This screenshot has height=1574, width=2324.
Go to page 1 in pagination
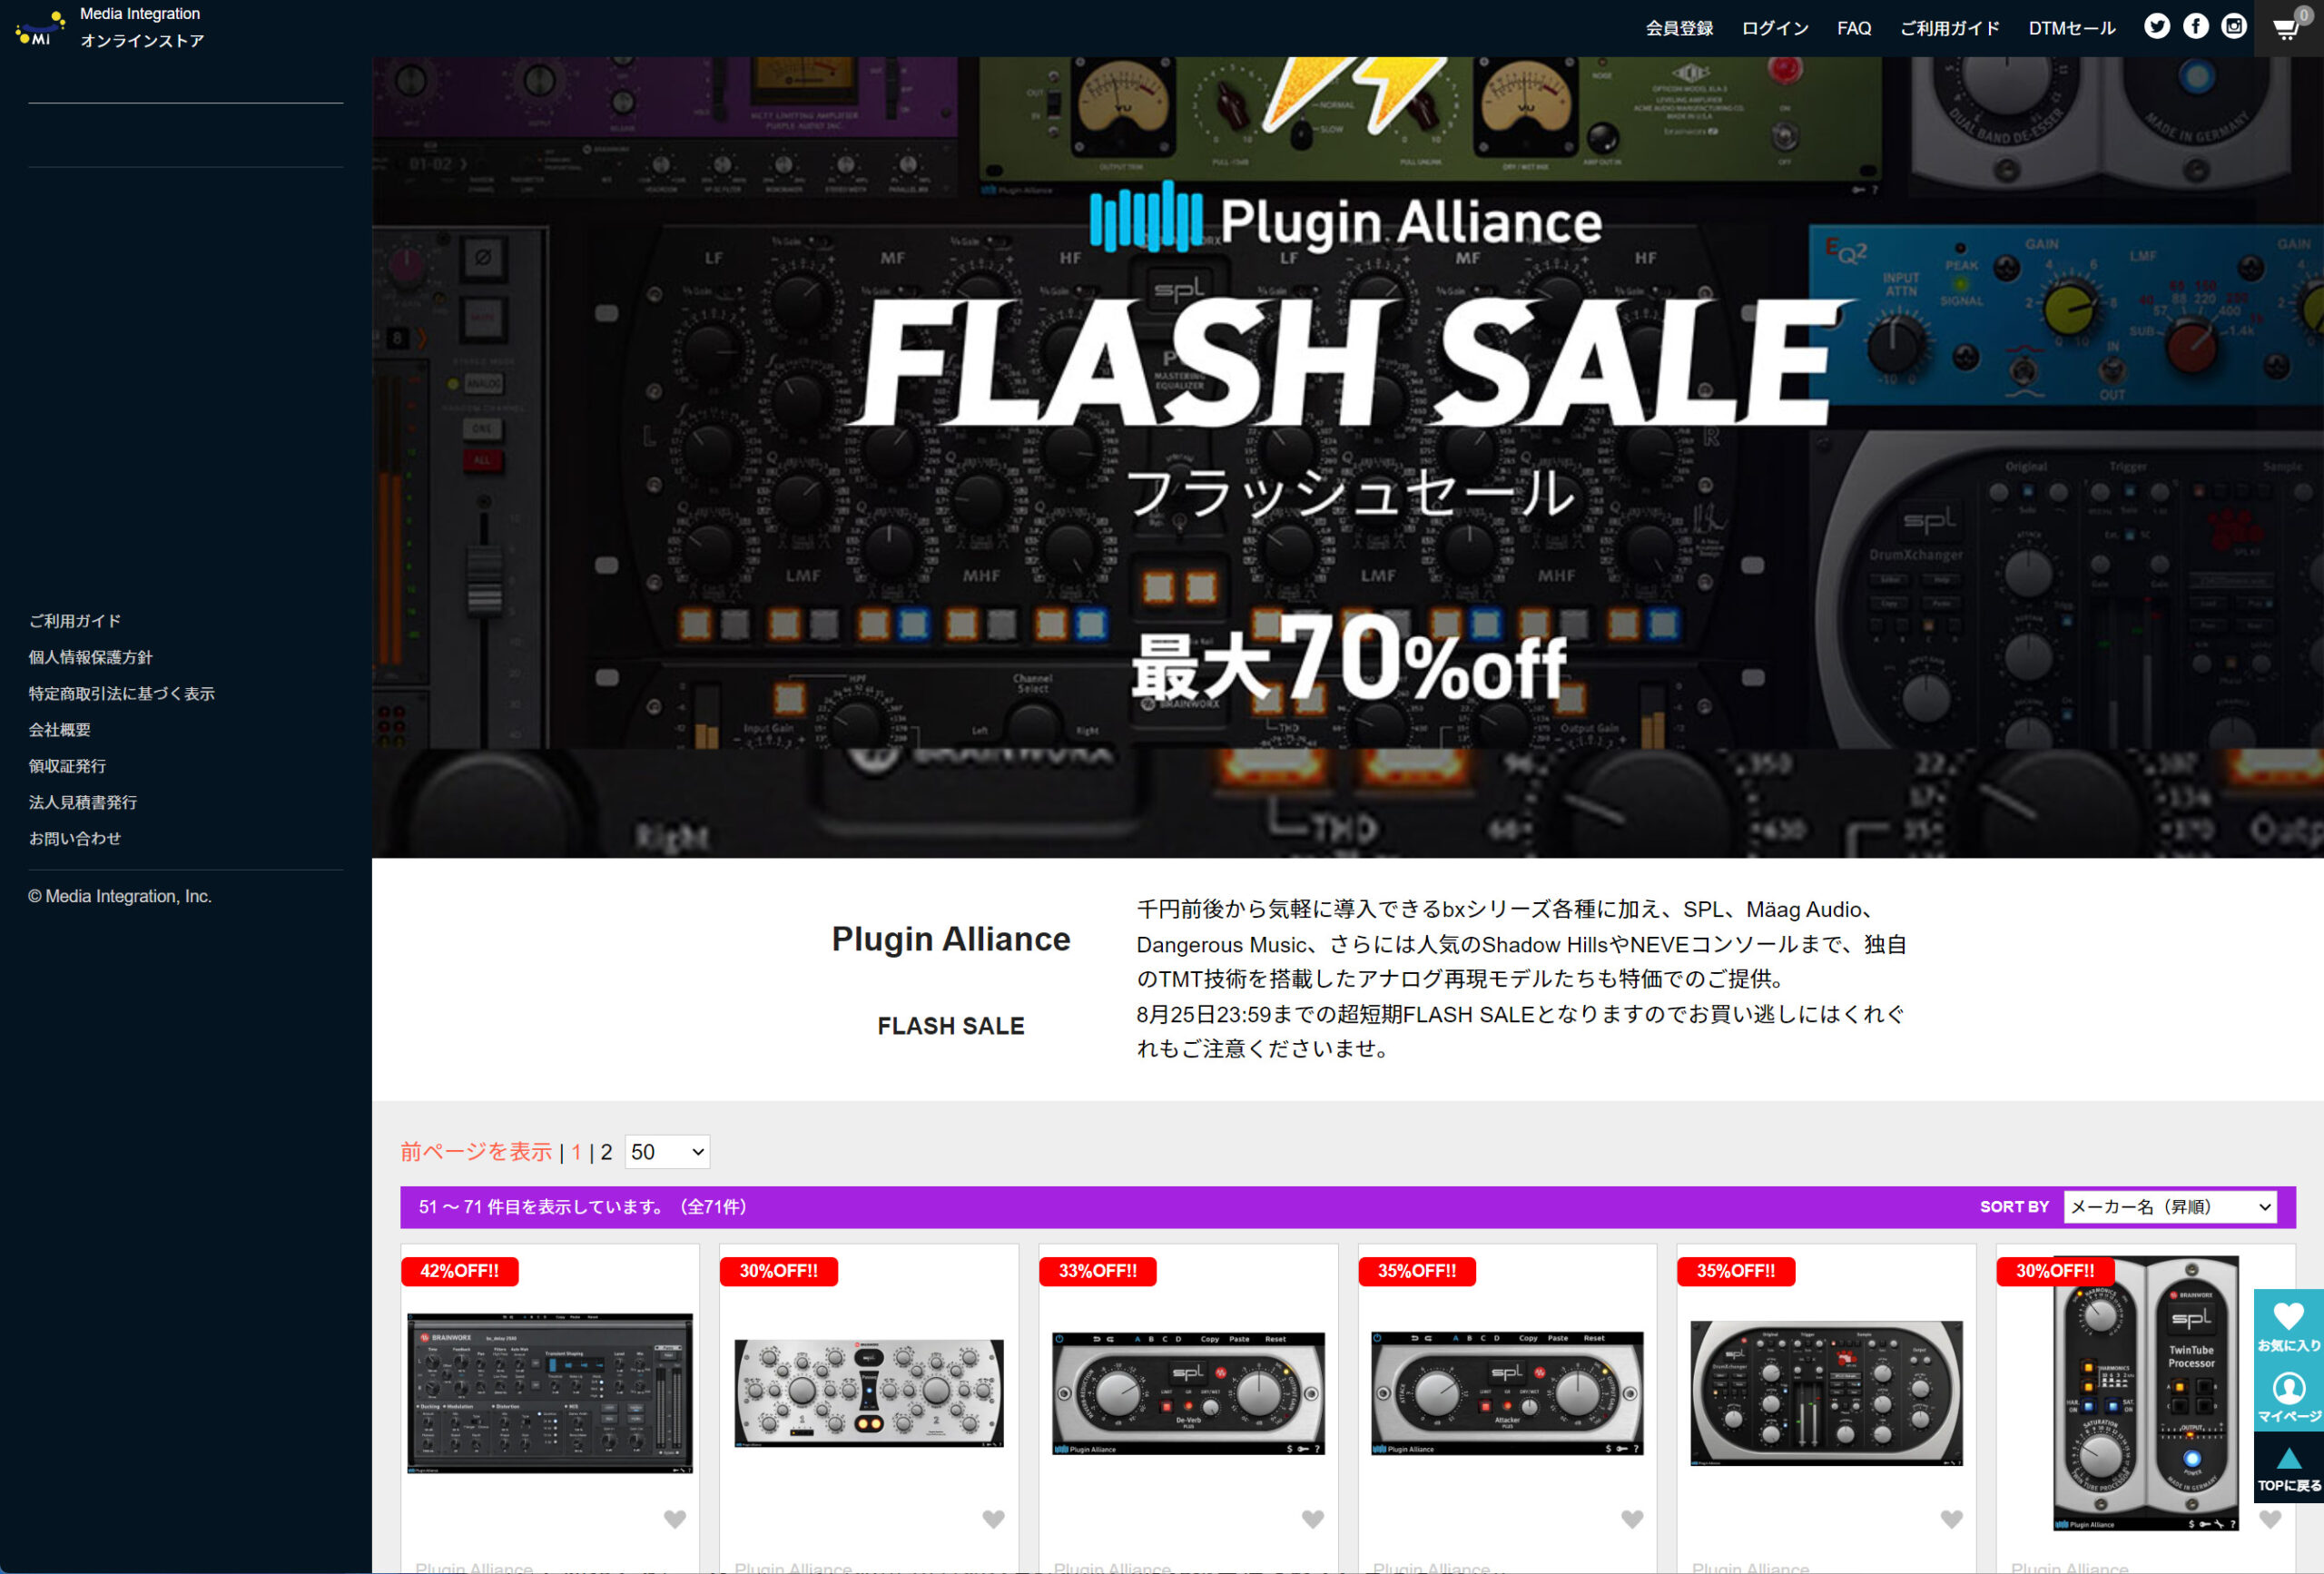[x=576, y=1152]
